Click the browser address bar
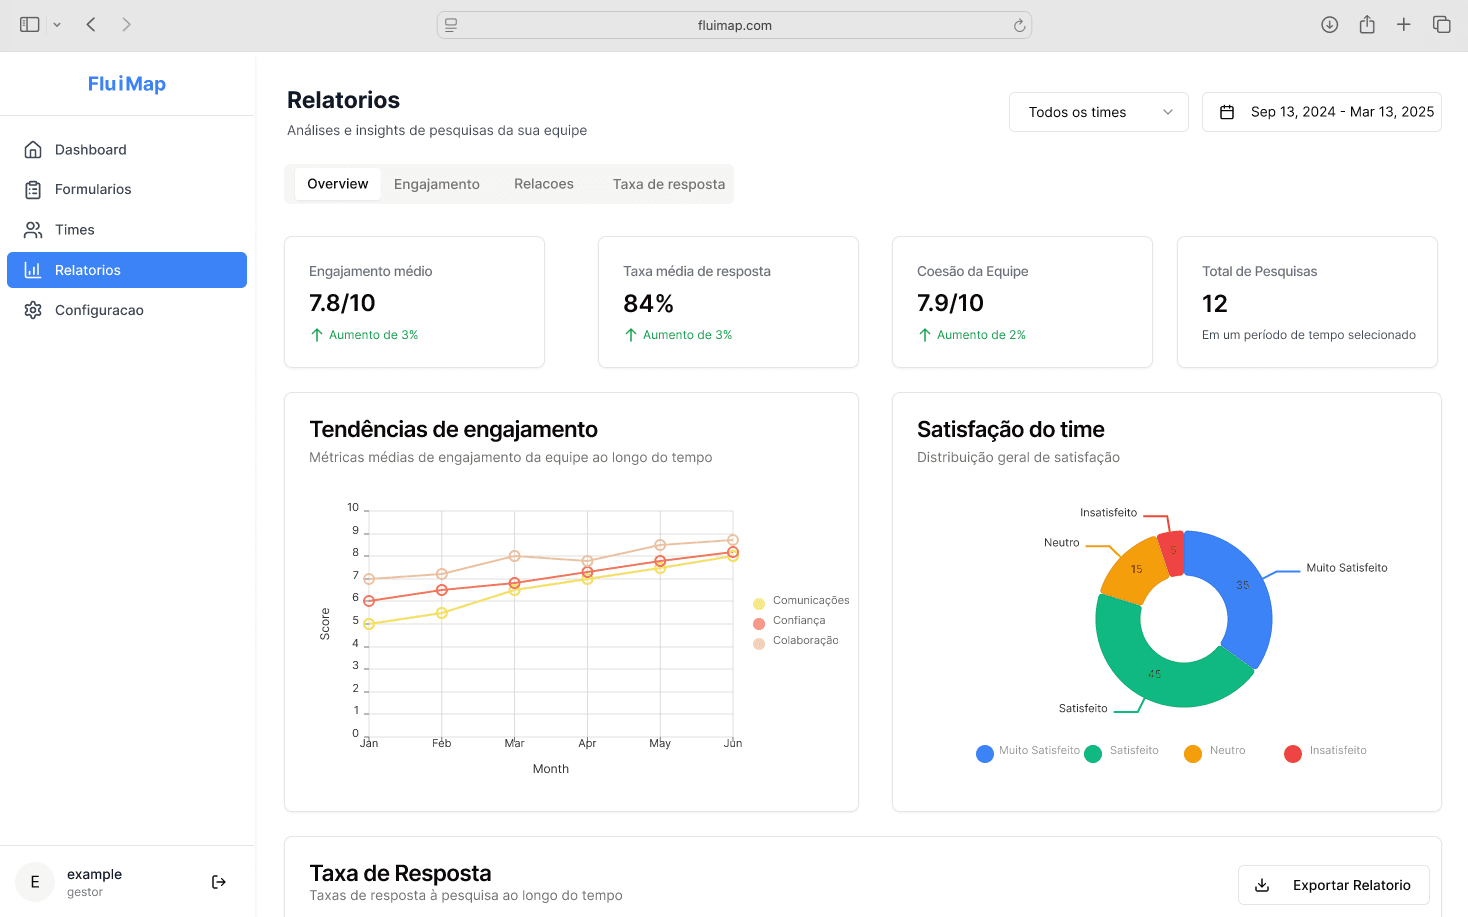The width and height of the screenshot is (1468, 917). pos(735,25)
